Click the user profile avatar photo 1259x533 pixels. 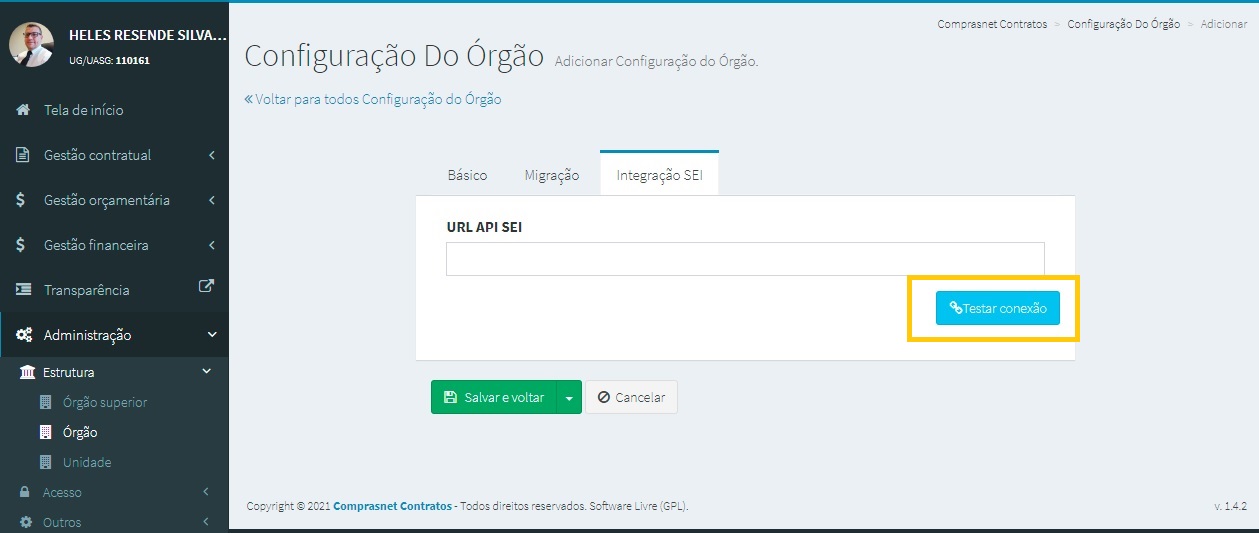click(x=31, y=45)
